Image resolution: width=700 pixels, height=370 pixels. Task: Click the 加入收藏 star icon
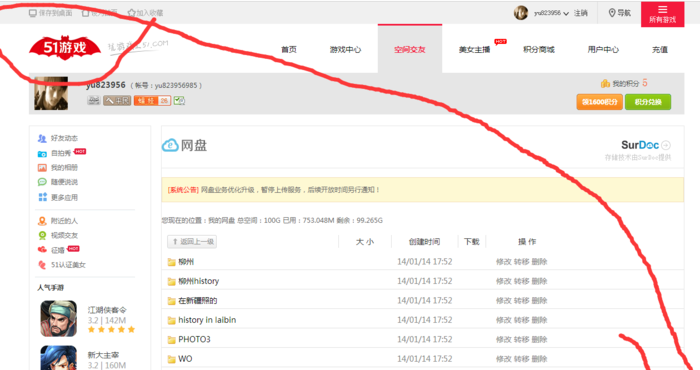131,13
